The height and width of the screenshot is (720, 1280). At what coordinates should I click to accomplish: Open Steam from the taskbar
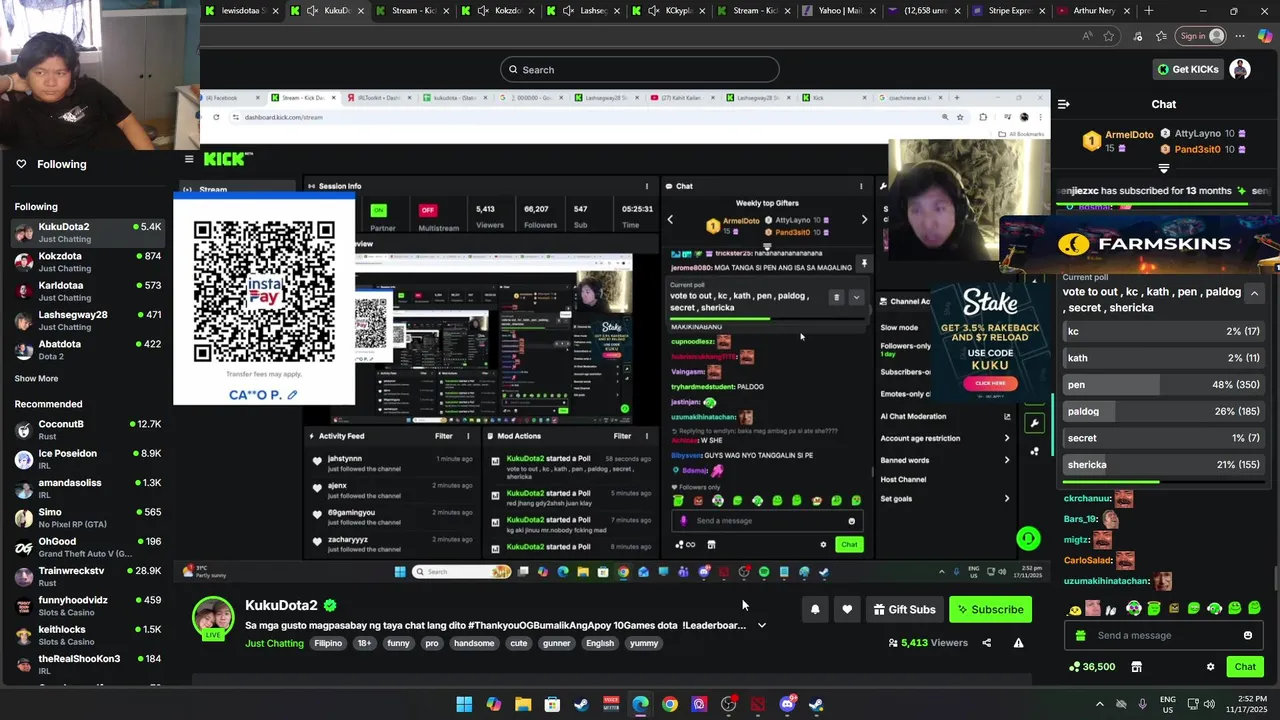[581, 704]
